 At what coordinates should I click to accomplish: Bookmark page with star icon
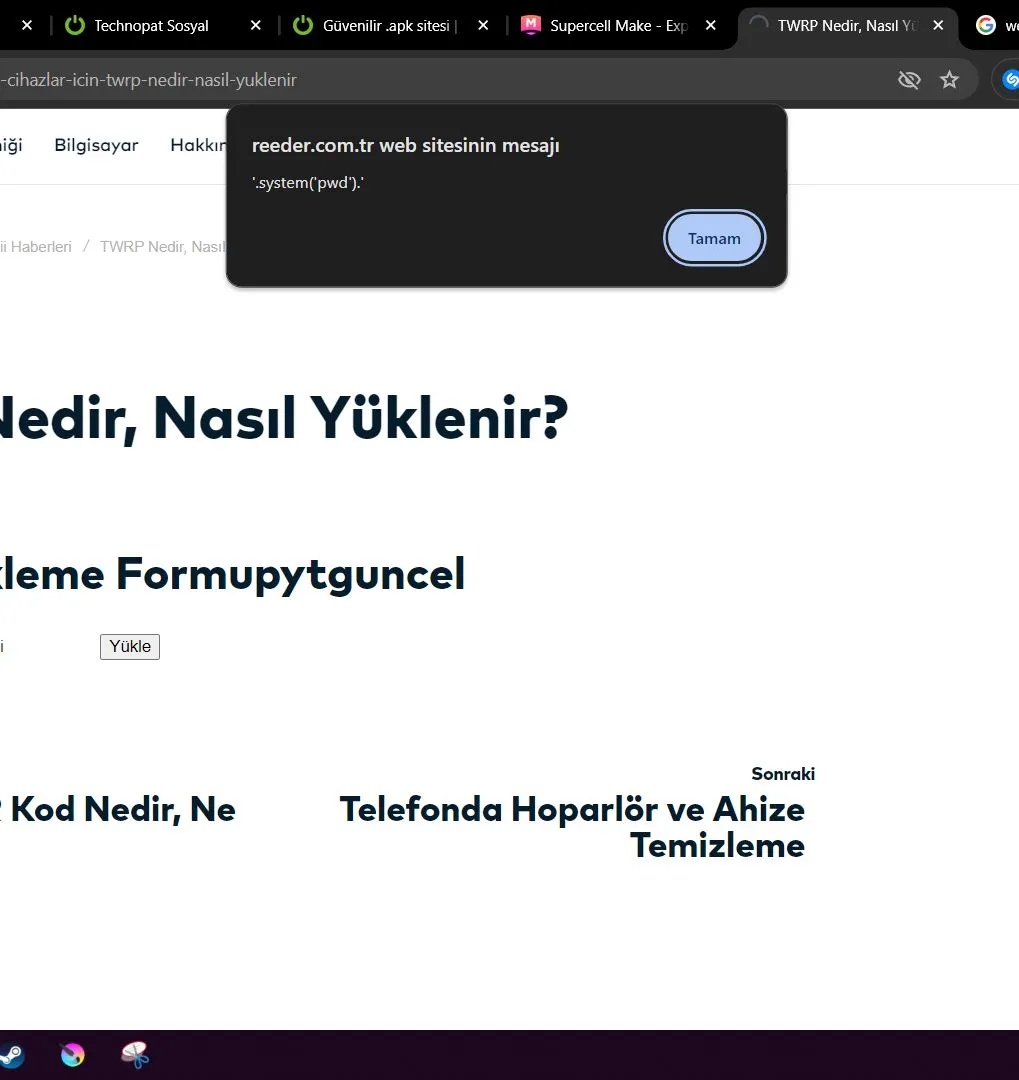point(949,80)
